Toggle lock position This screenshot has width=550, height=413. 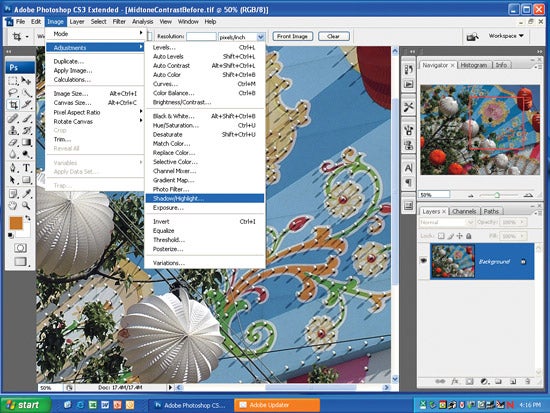point(460,236)
